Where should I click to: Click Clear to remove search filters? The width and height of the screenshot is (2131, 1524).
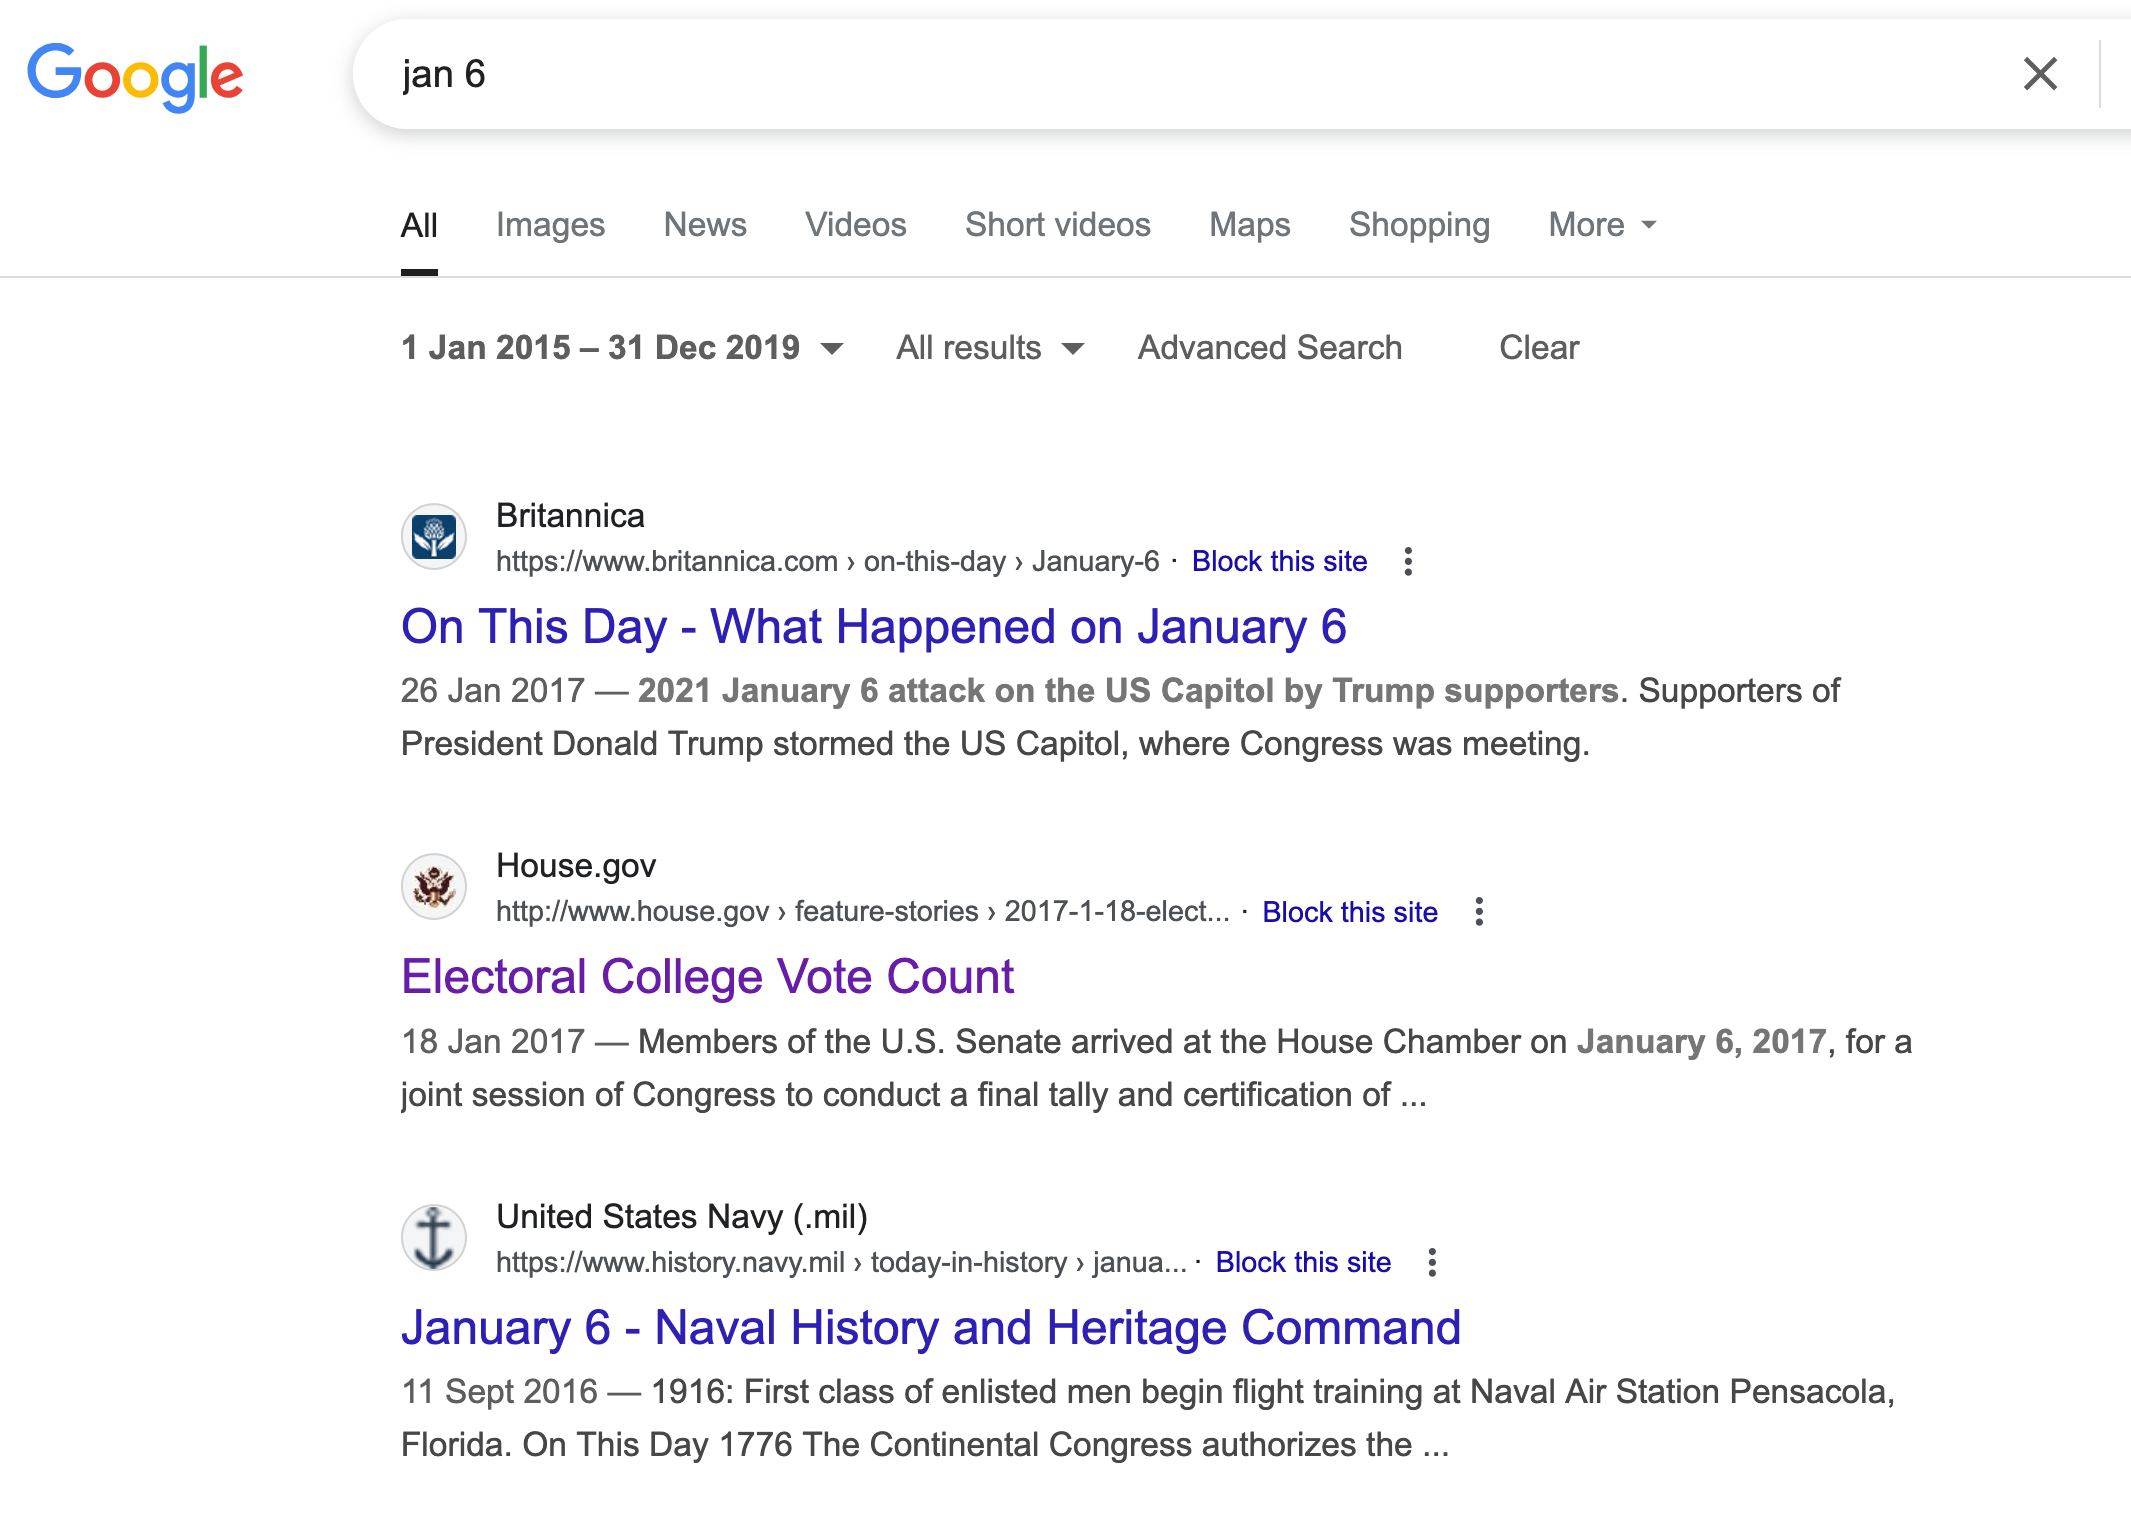(1538, 348)
